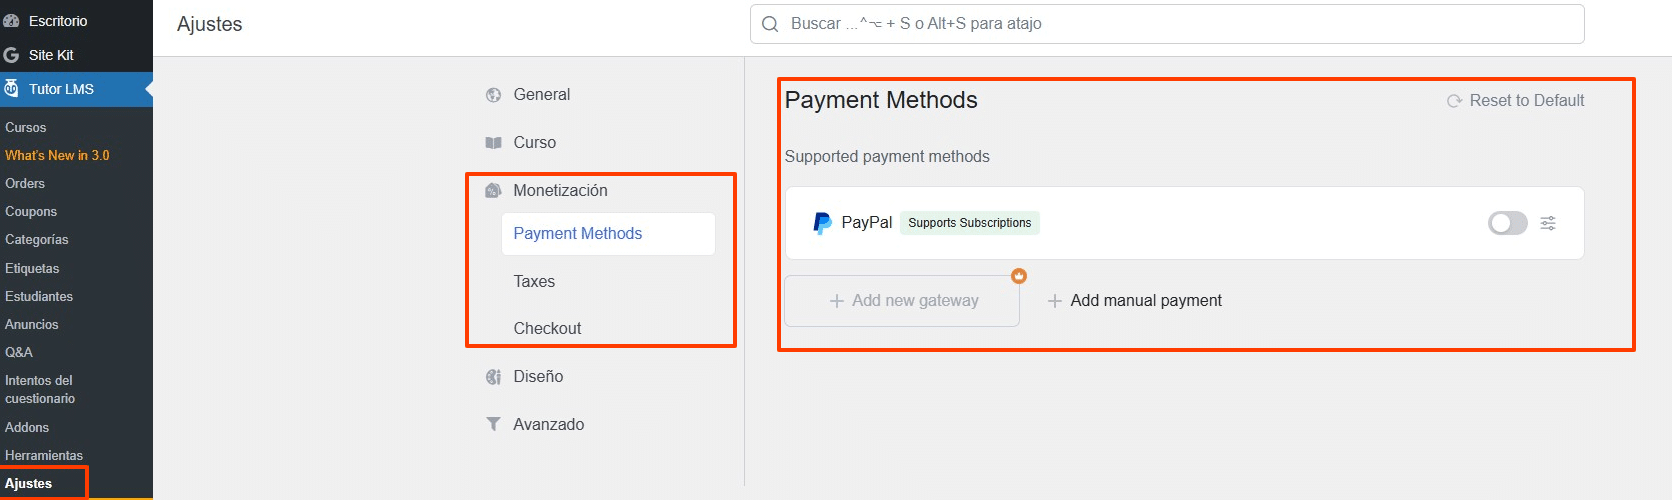
Task: Enable the PayPal payment toggle
Action: point(1507,223)
